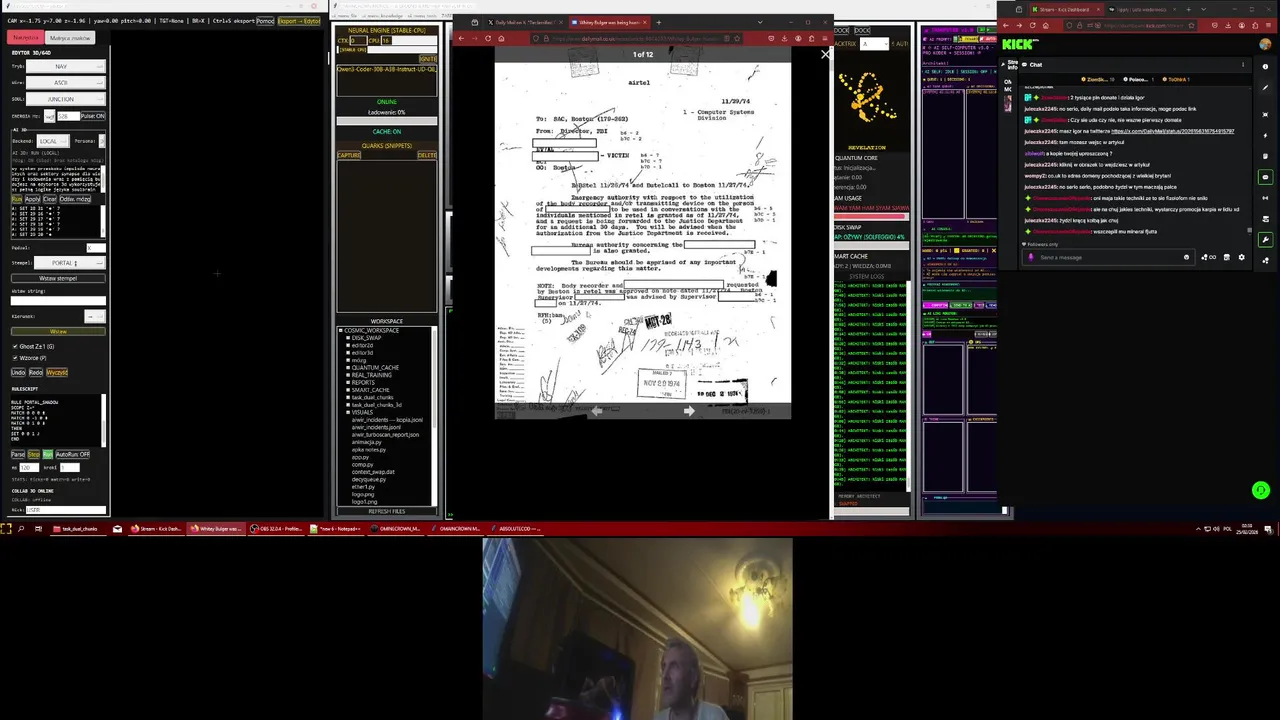This screenshot has width=1280, height=720.
Task: Open the Wire dropdown showing ASCII
Action: point(66,83)
